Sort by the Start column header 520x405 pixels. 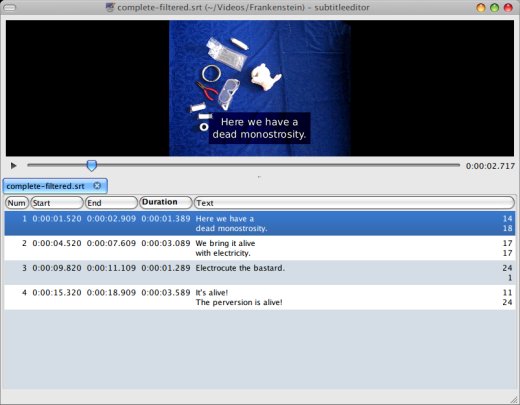point(57,203)
